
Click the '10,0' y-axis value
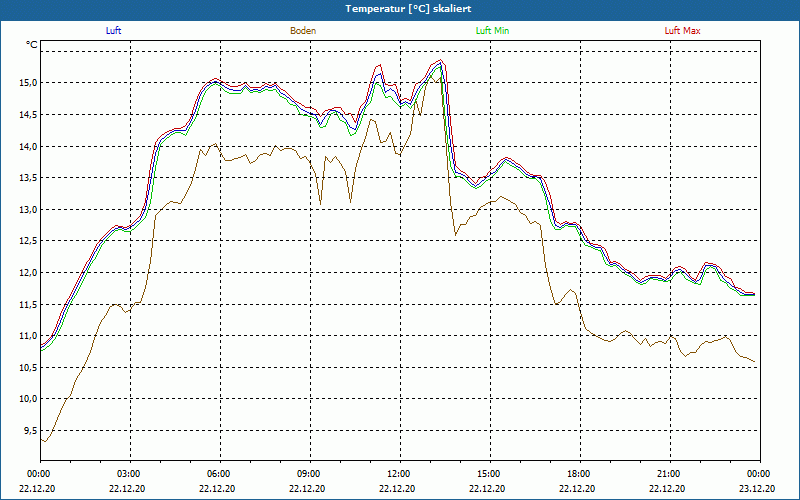point(29,399)
